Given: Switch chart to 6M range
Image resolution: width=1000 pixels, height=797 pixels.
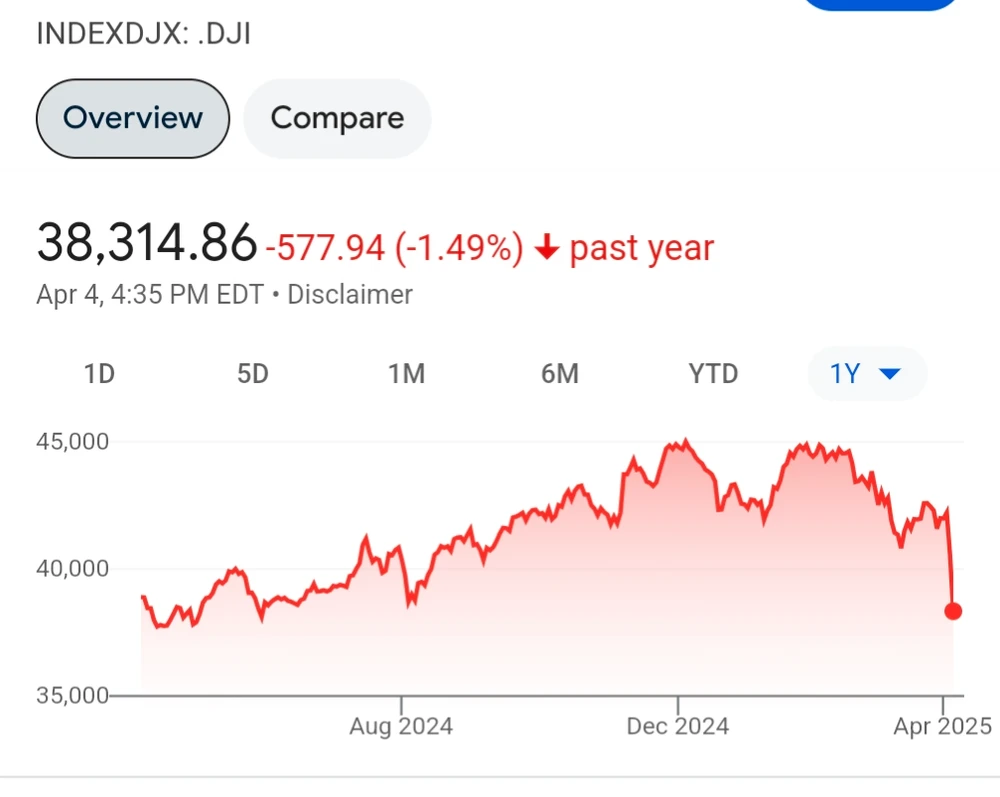Looking at the screenshot, I should (x=560, y=374).
